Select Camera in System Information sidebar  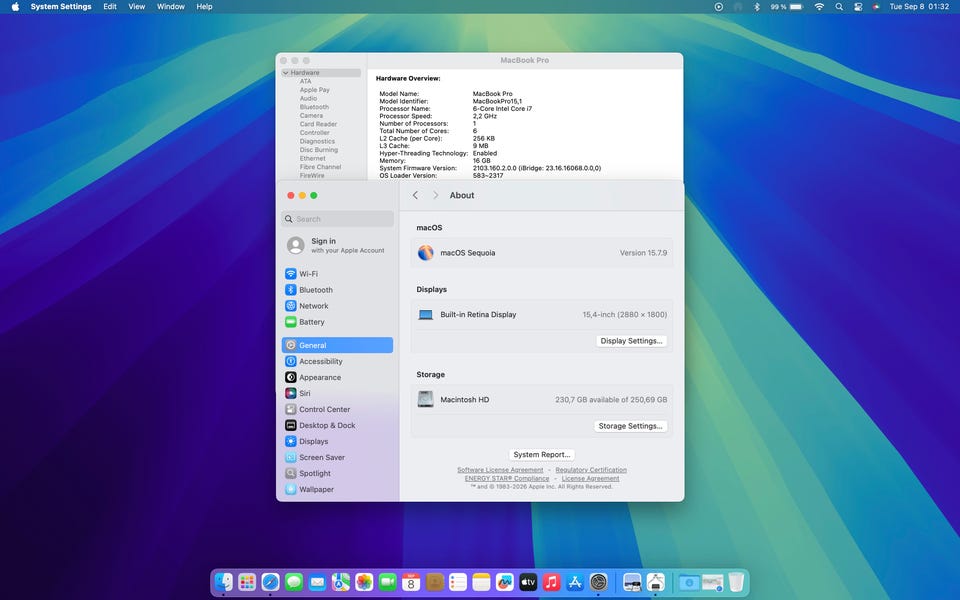click(311, 116)
